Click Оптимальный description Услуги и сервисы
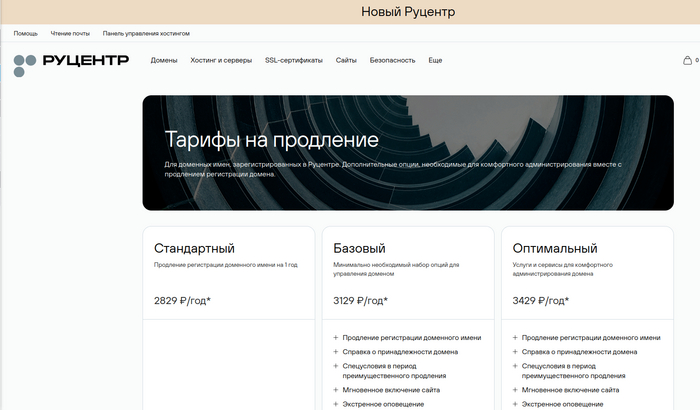Viewport: 700px width, 410px height. point(562,269)
